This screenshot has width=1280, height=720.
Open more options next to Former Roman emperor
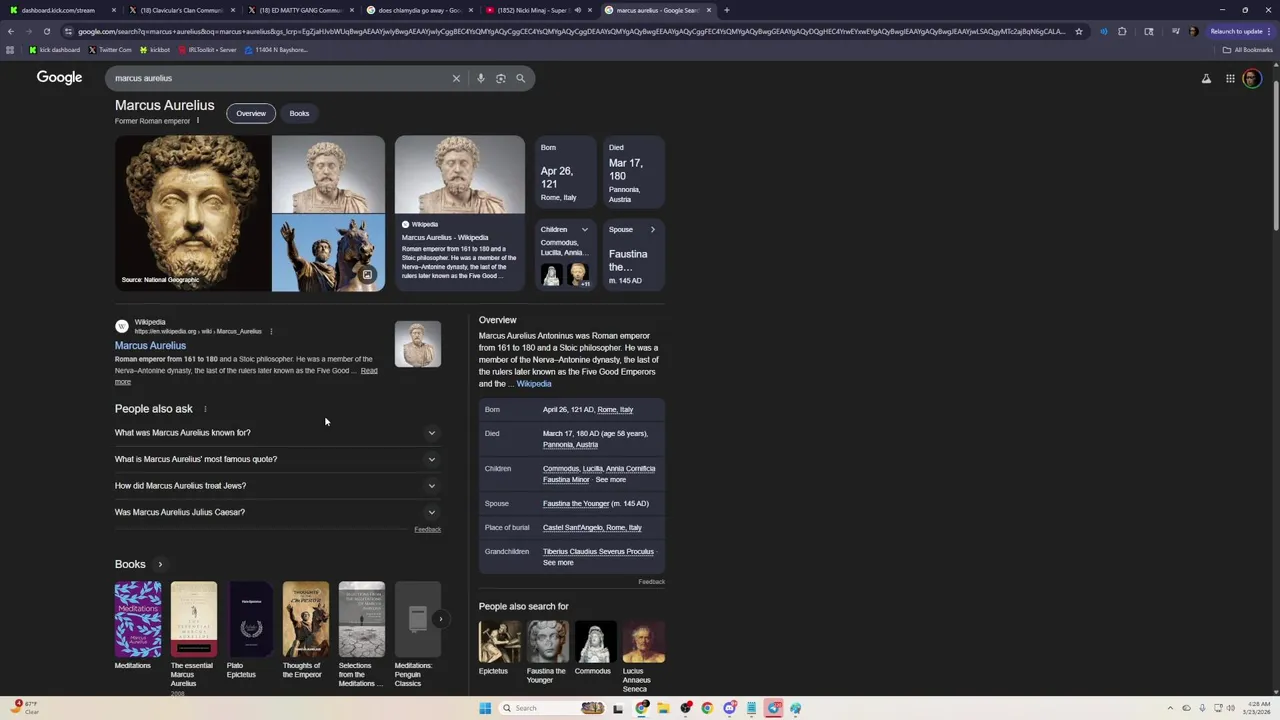coord(198,121)
